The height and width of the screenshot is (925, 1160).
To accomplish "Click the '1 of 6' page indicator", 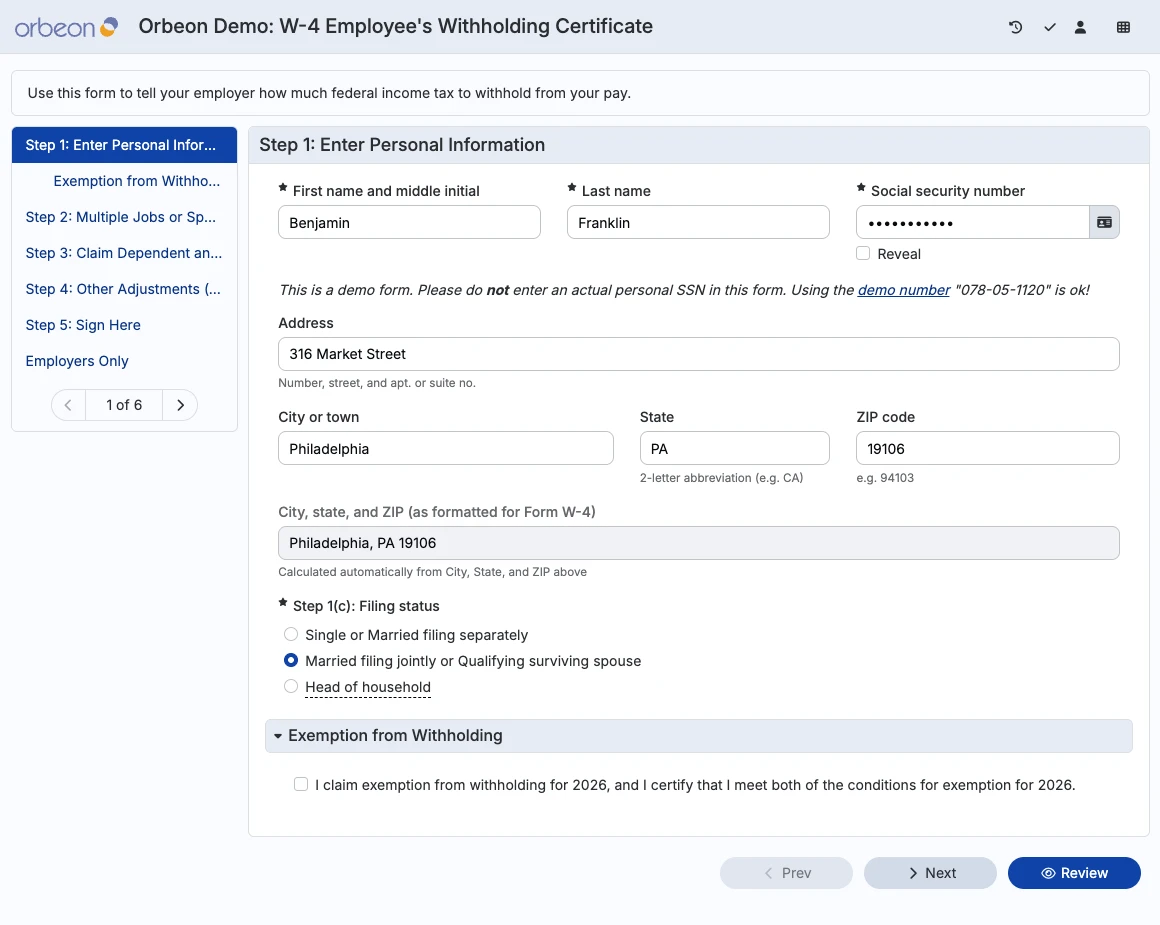I will pos(124,405).
